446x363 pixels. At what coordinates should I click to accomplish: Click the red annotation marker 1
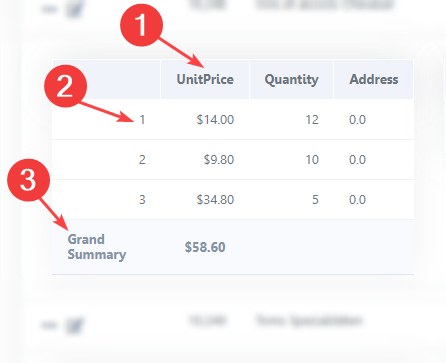[x=141, y=25]
